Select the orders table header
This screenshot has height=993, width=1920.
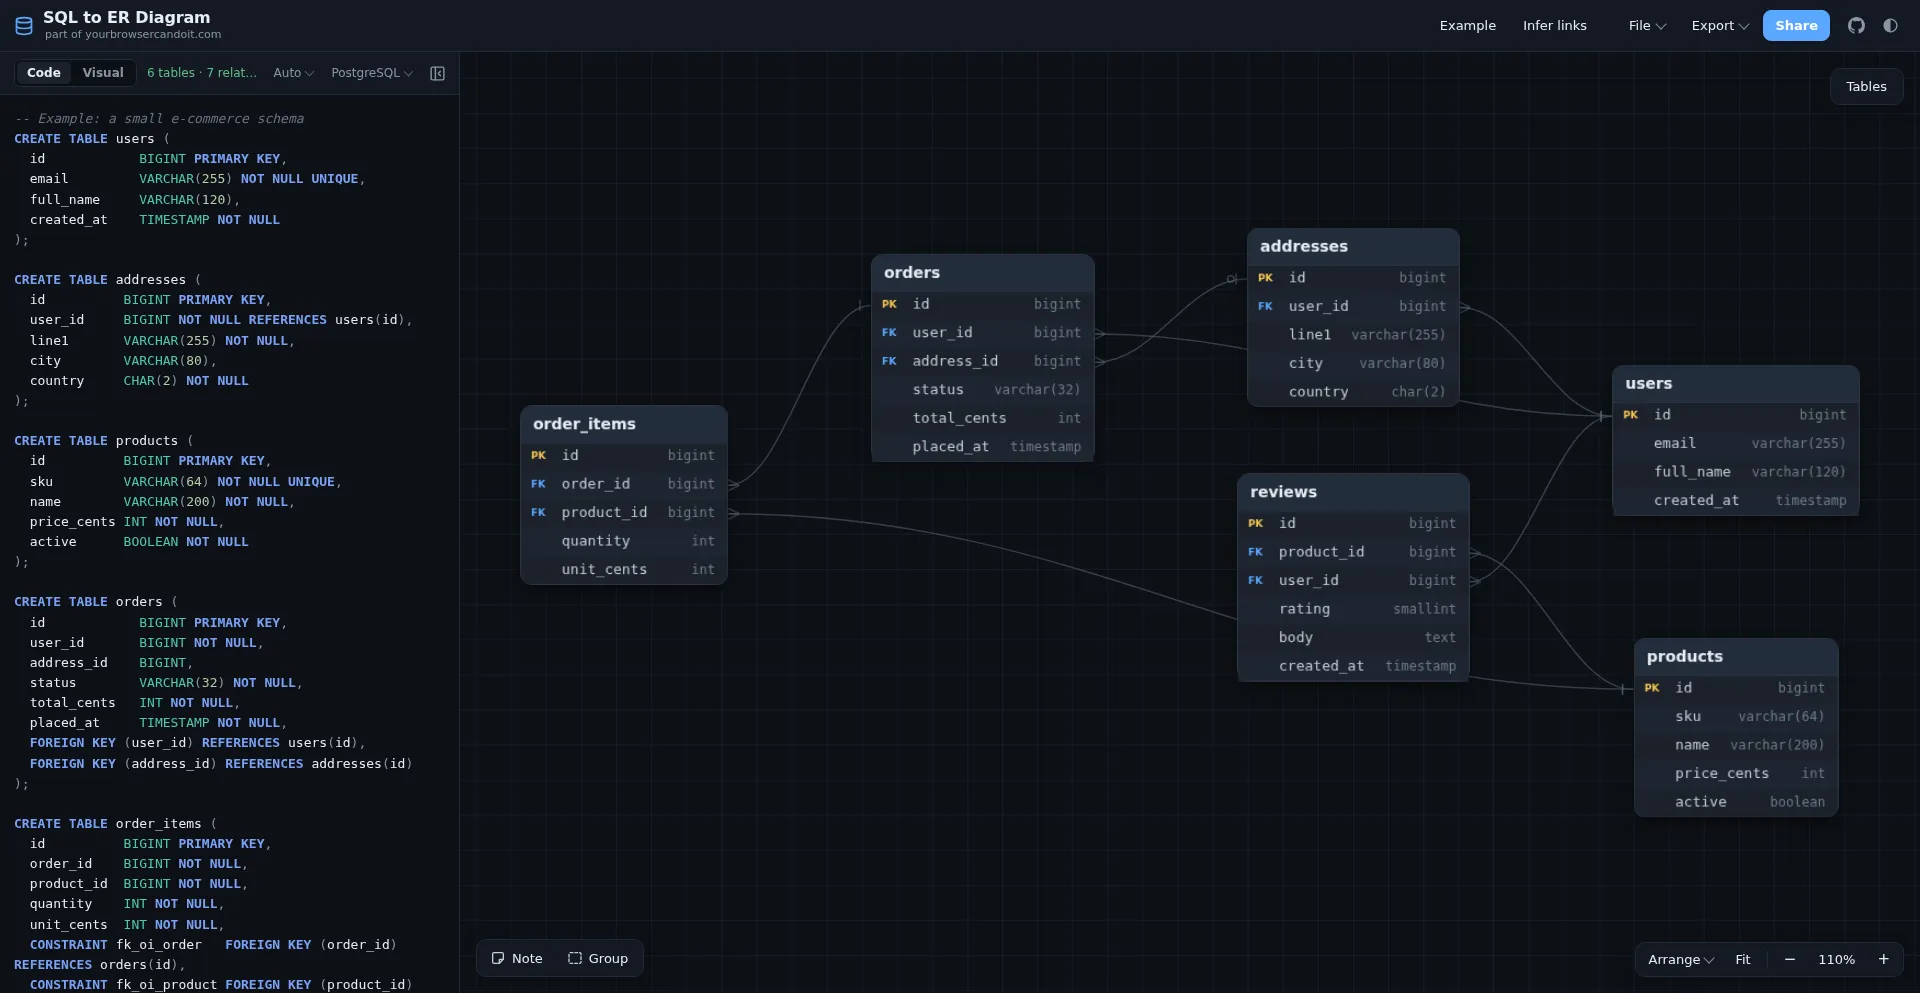click(x=982, y=272)
